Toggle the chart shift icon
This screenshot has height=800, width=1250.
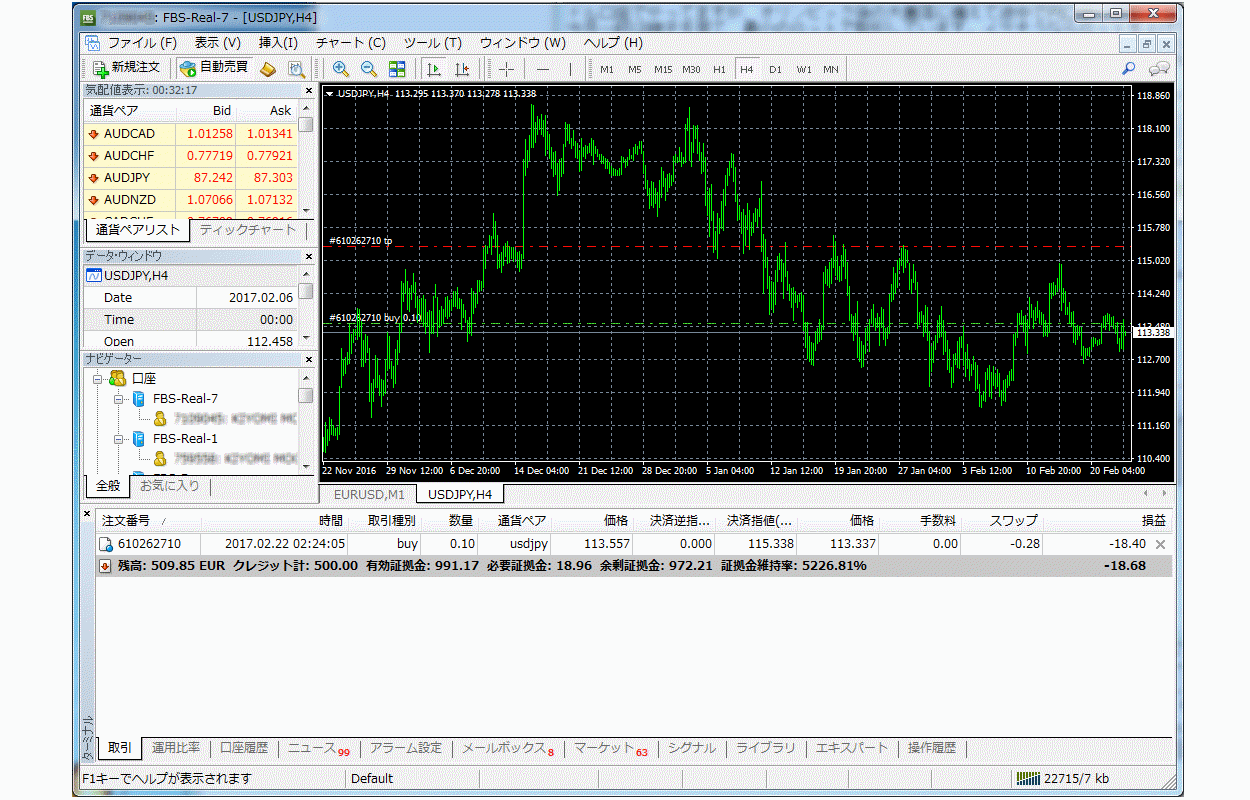pos(461,69)
